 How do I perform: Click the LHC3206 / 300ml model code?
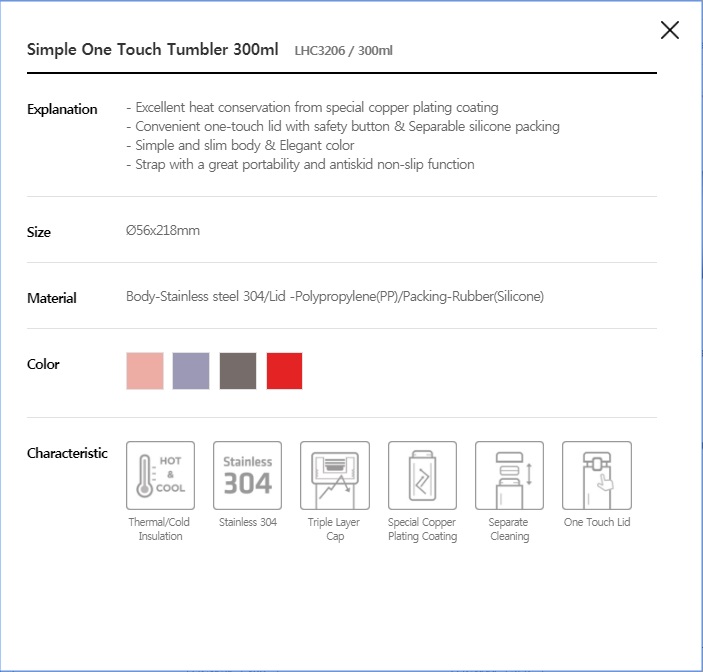tap(343, 51)
